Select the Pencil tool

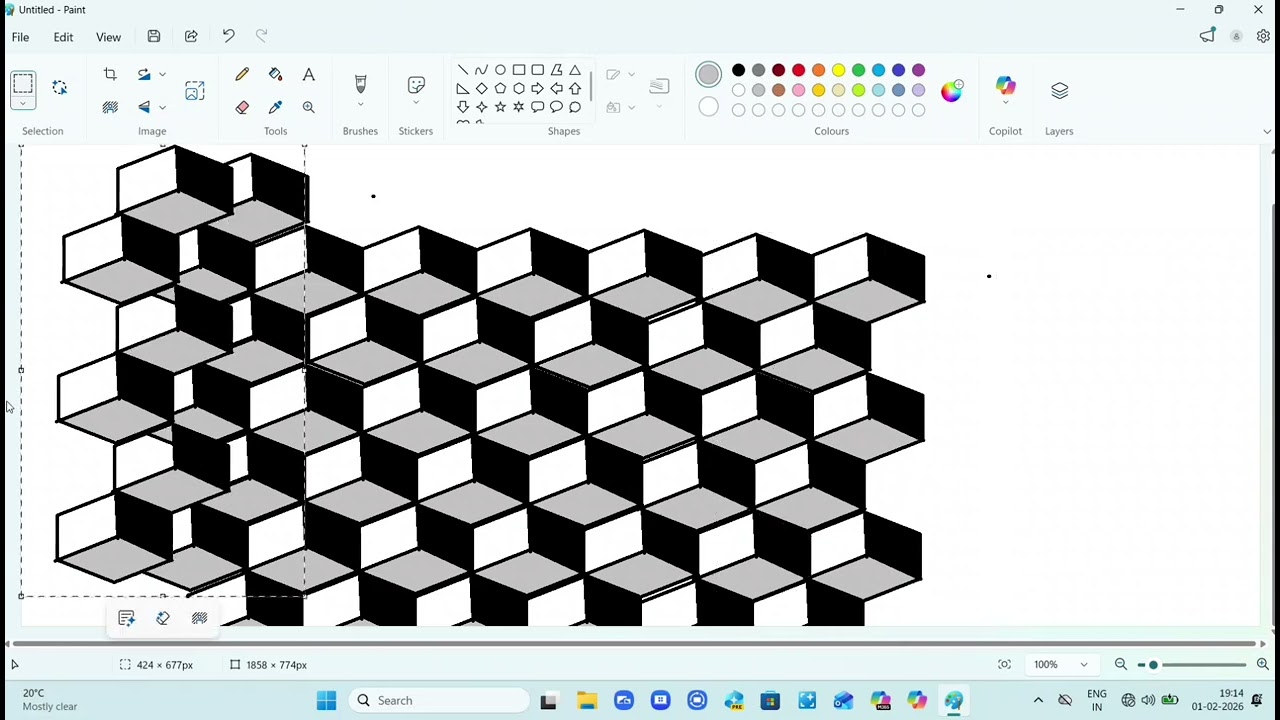click(242, 75)
